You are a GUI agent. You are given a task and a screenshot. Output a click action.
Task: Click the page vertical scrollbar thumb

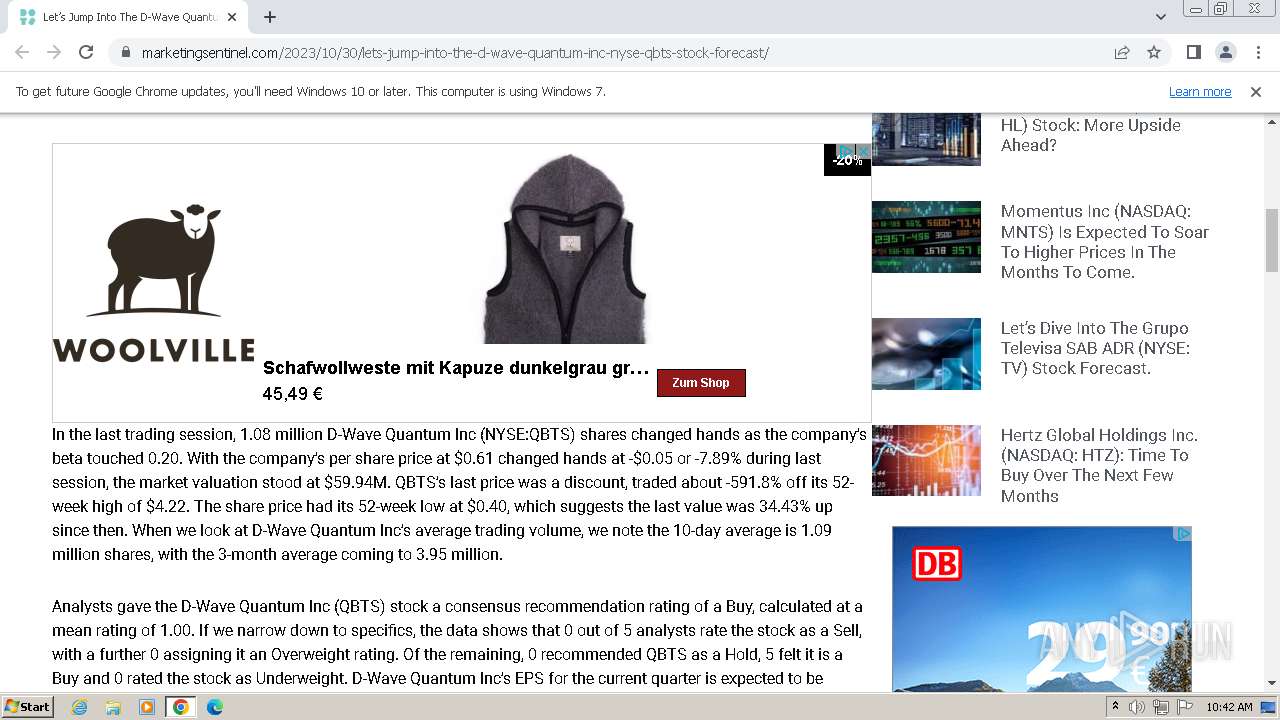(1272, 240)
